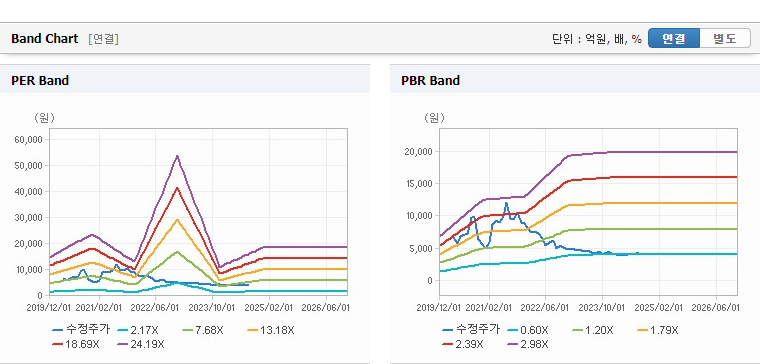Click the 2022/06/01 date label in PER chart
Screen dimensions: 760x364
pos(155,308)
